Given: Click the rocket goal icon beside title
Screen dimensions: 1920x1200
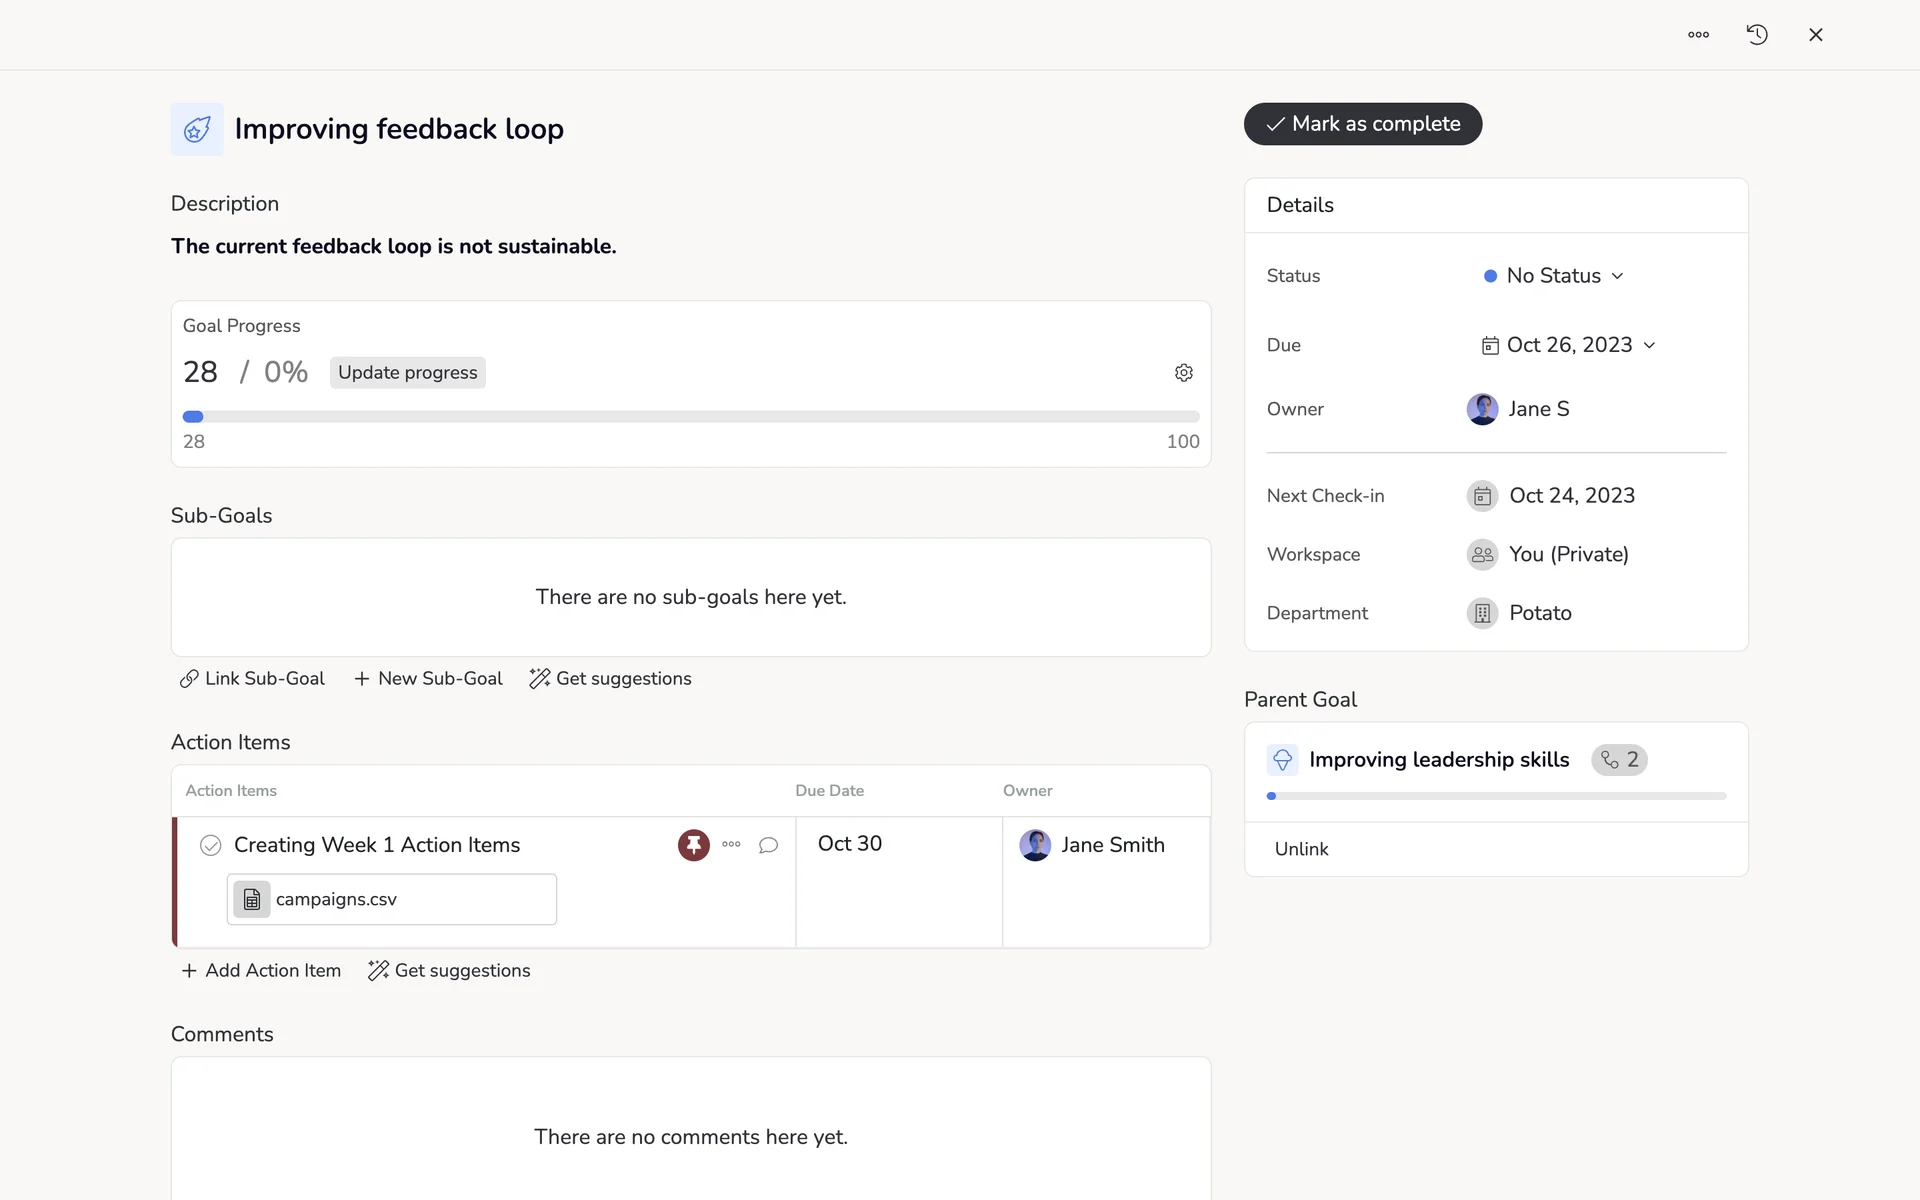Looking at the screenshot, I should point(197,129).
